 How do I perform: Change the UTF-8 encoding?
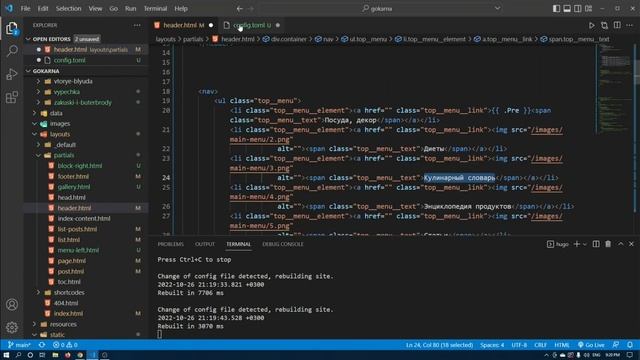[x=519, y=345]
